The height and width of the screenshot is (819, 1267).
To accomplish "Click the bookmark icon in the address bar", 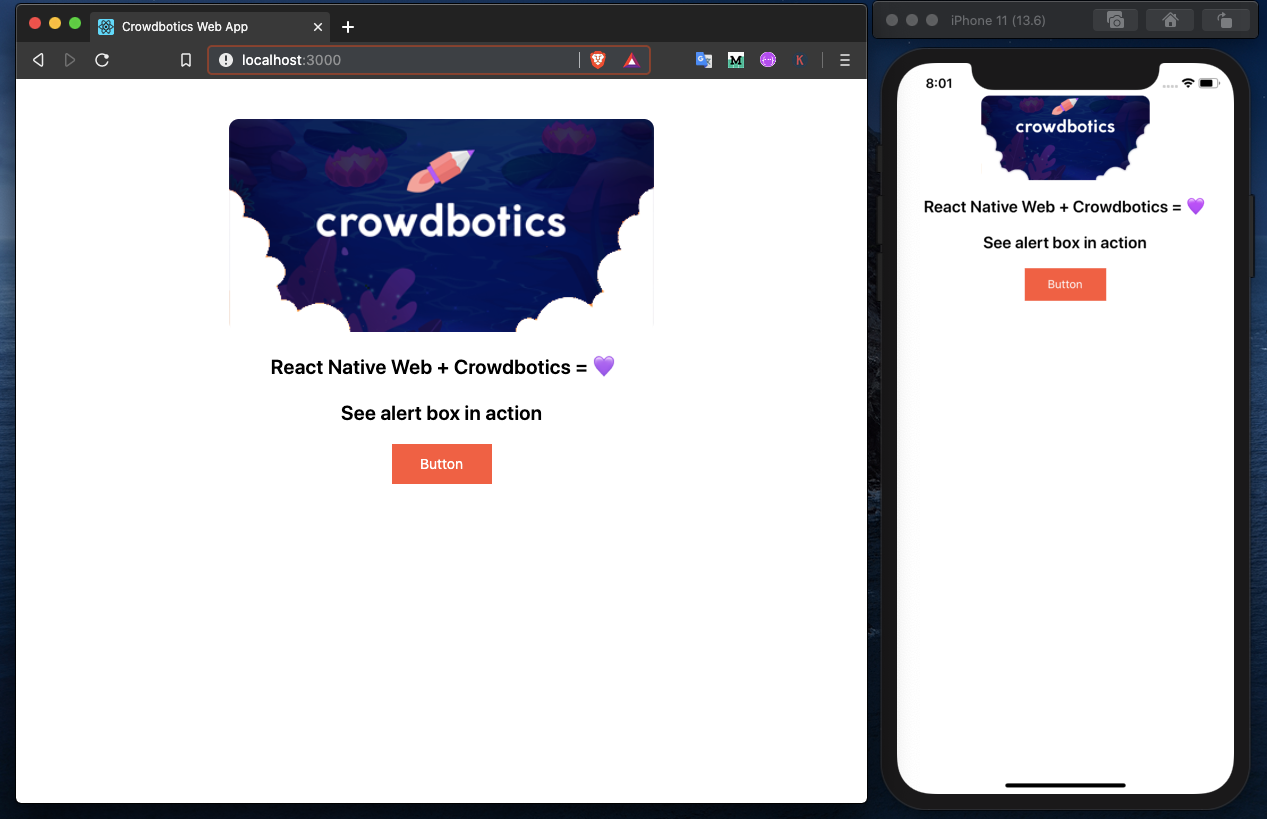I will click(185, 59).
